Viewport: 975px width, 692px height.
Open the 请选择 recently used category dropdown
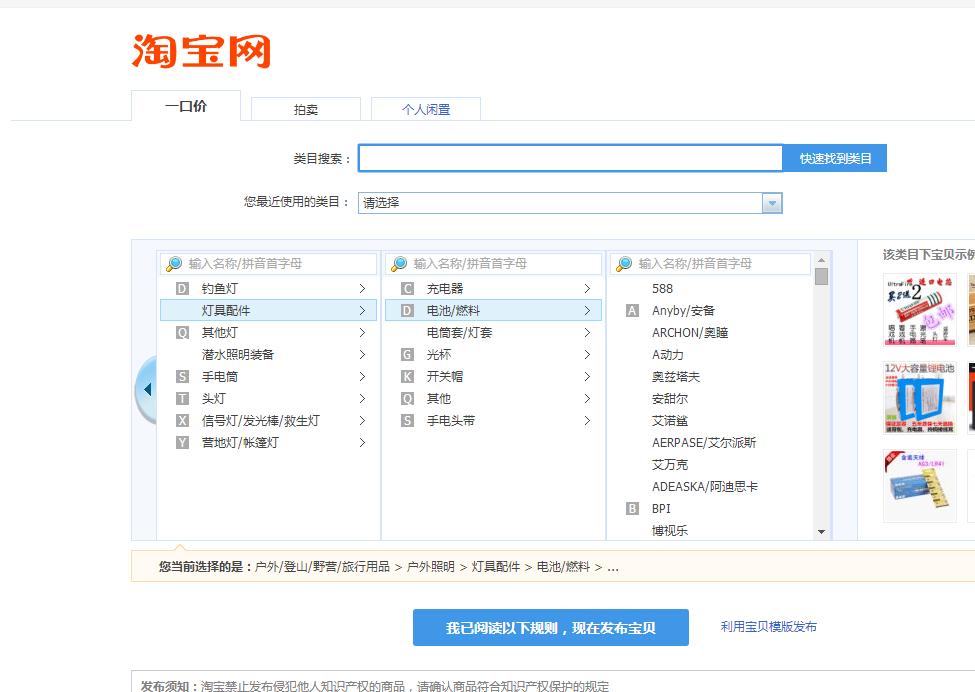point(771,202)
